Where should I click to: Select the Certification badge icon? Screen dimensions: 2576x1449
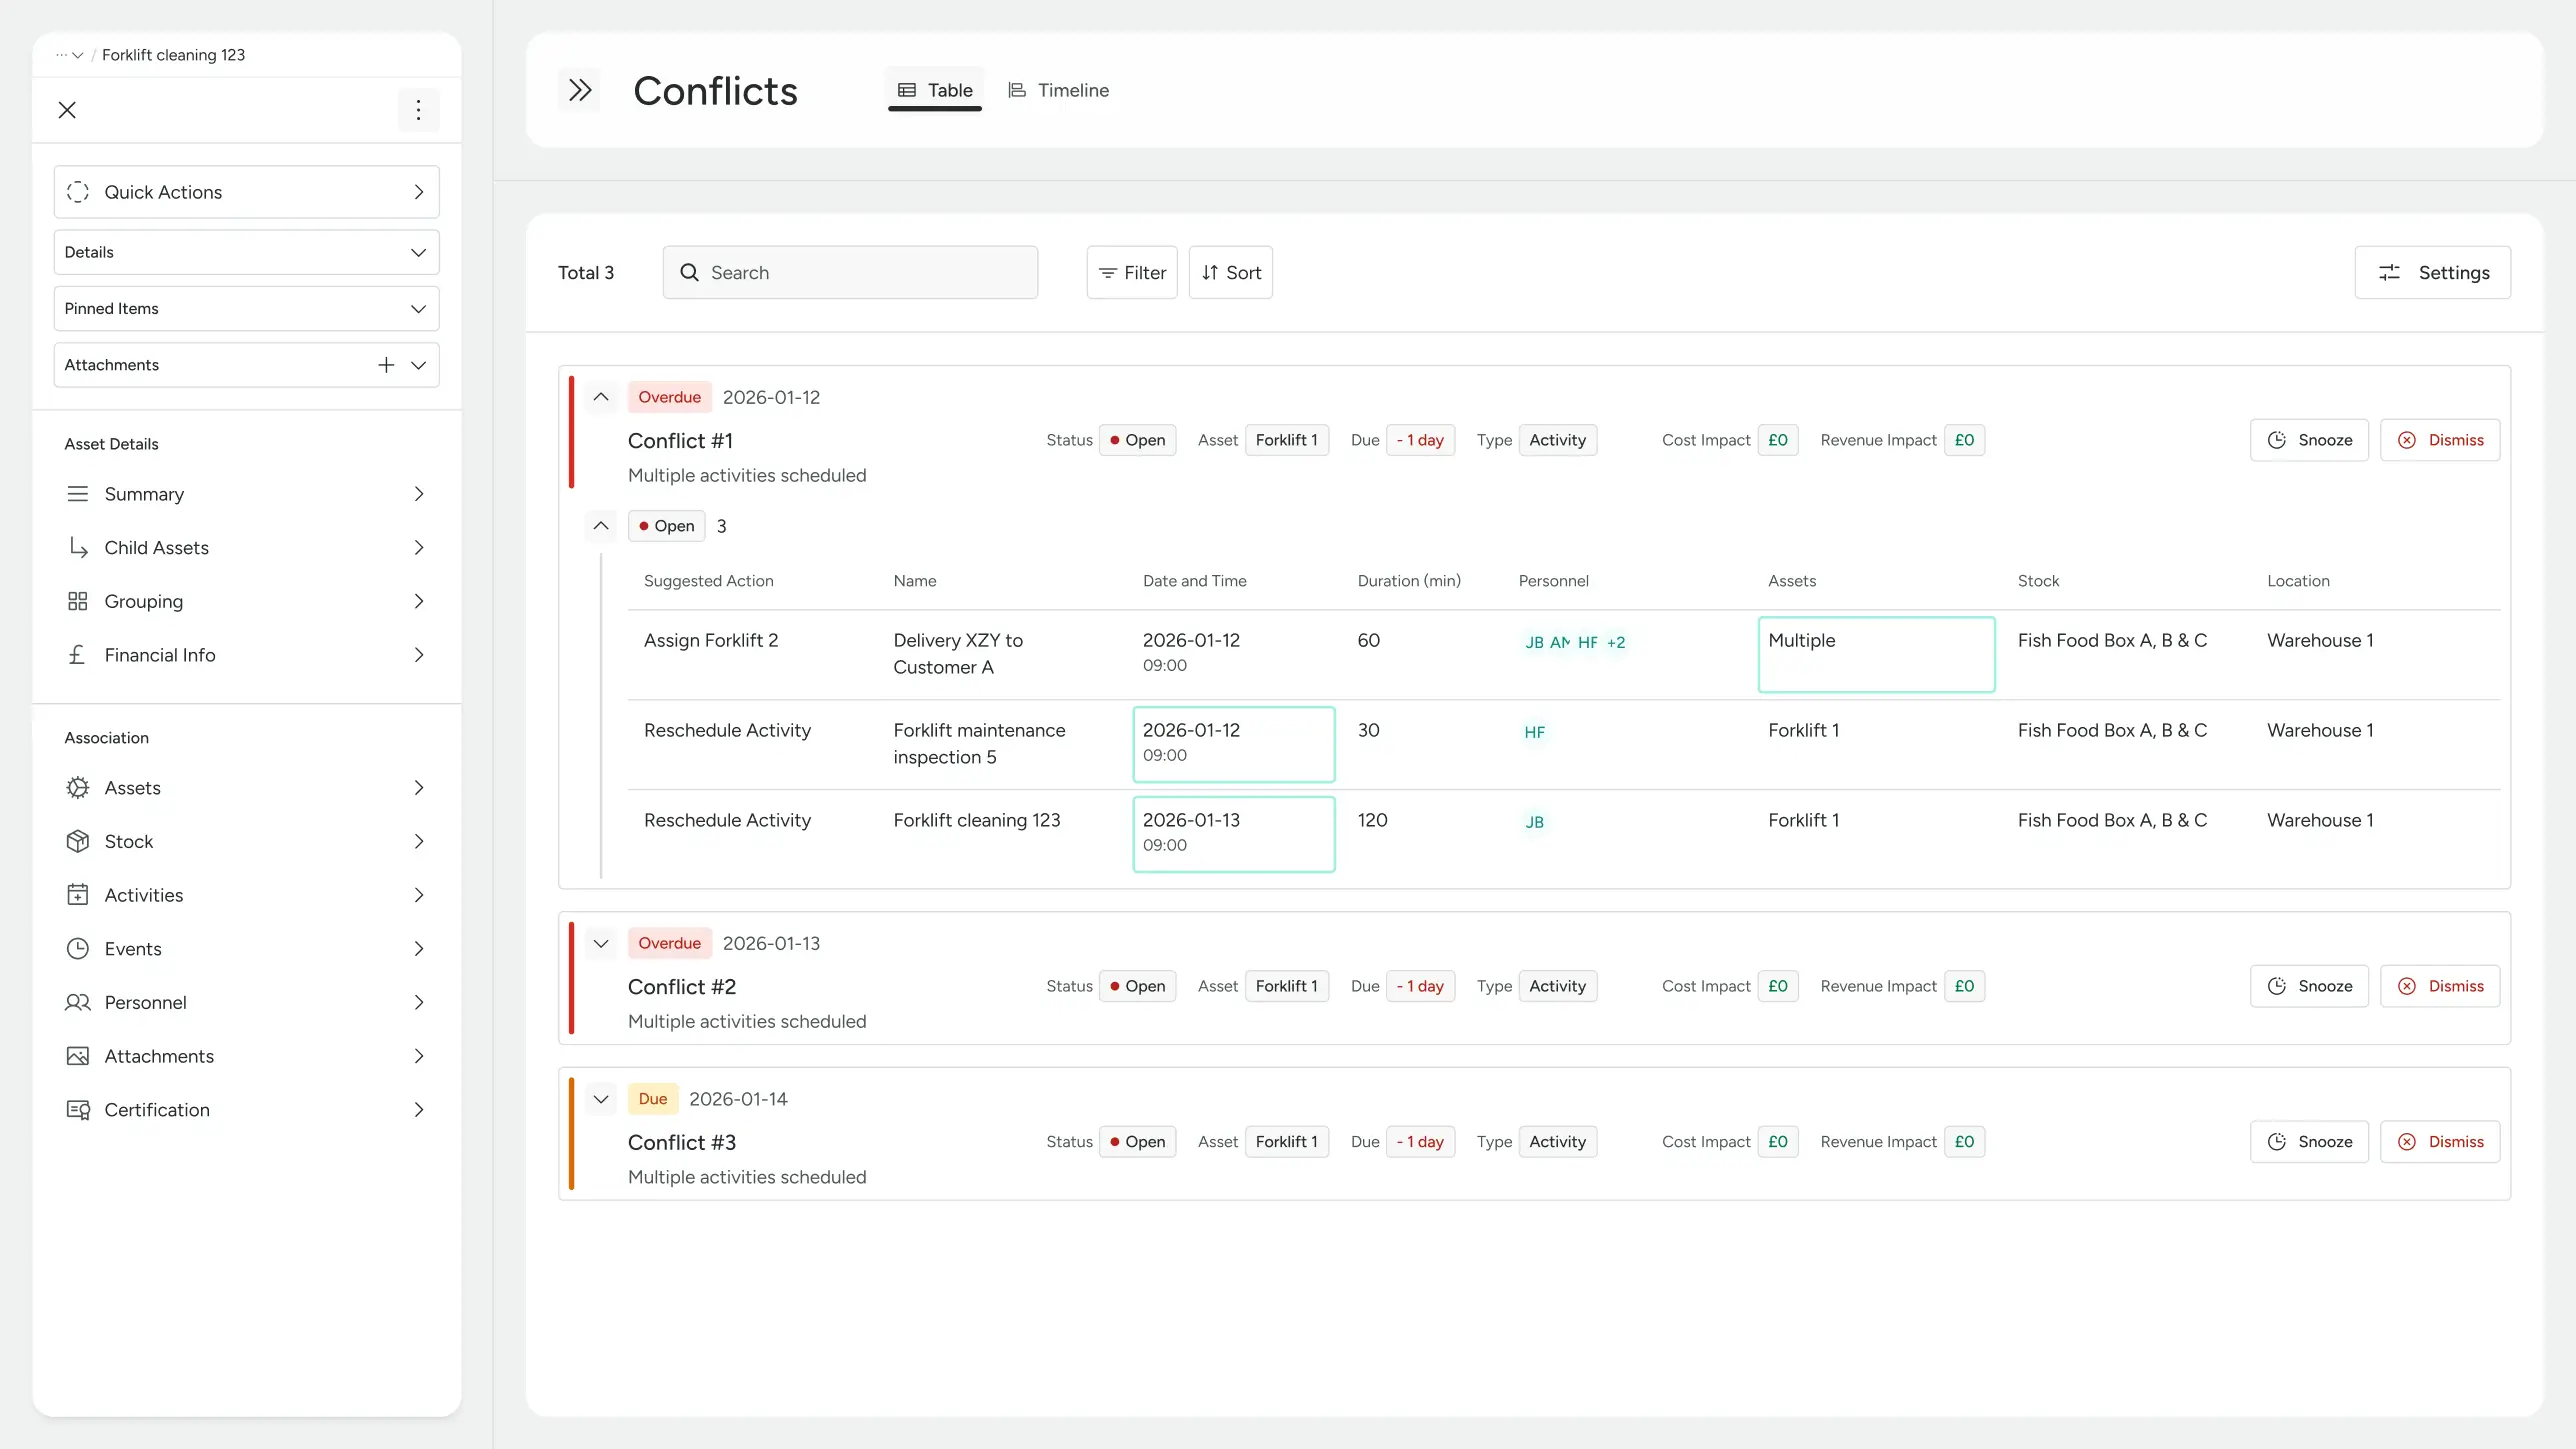click(x=78, y=1110)
